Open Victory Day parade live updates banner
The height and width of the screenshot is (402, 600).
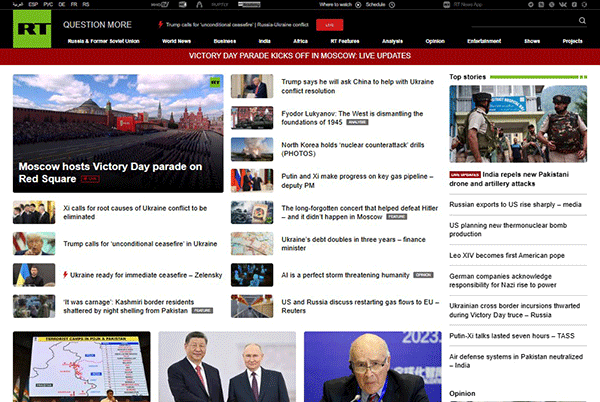tap(300, 56)
